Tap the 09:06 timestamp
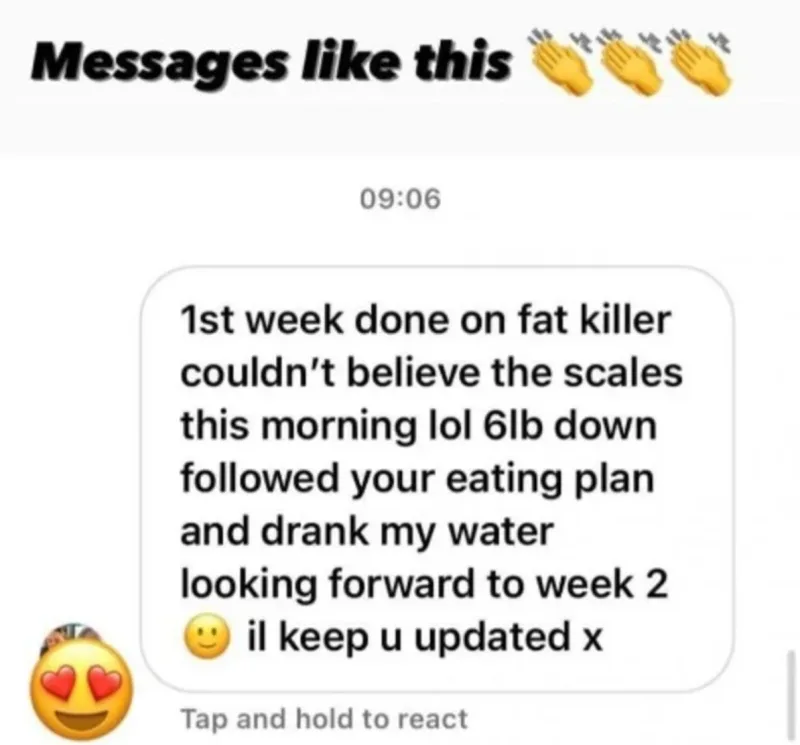 click(400, 199)
